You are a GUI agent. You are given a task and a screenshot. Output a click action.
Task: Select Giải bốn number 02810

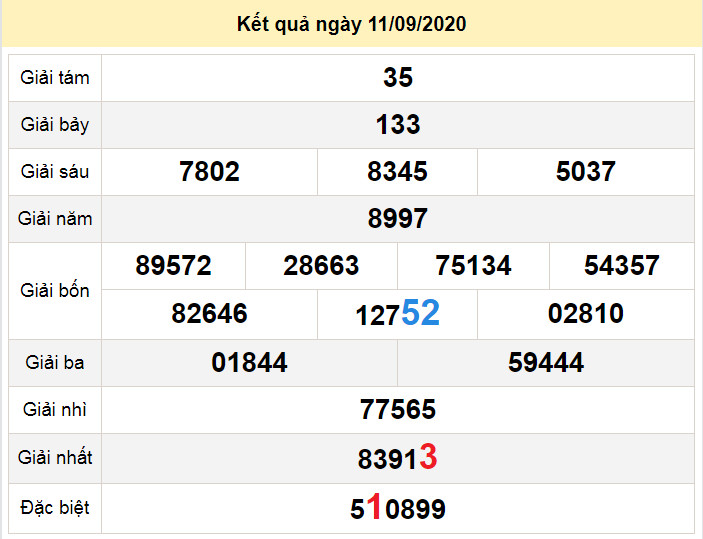point(586,313)
